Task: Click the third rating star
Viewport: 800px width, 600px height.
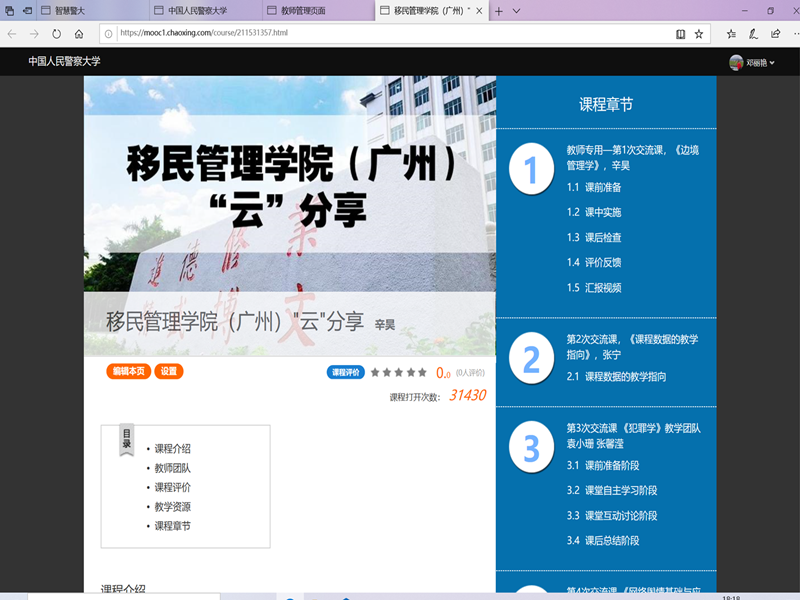Action: [399, 372]
